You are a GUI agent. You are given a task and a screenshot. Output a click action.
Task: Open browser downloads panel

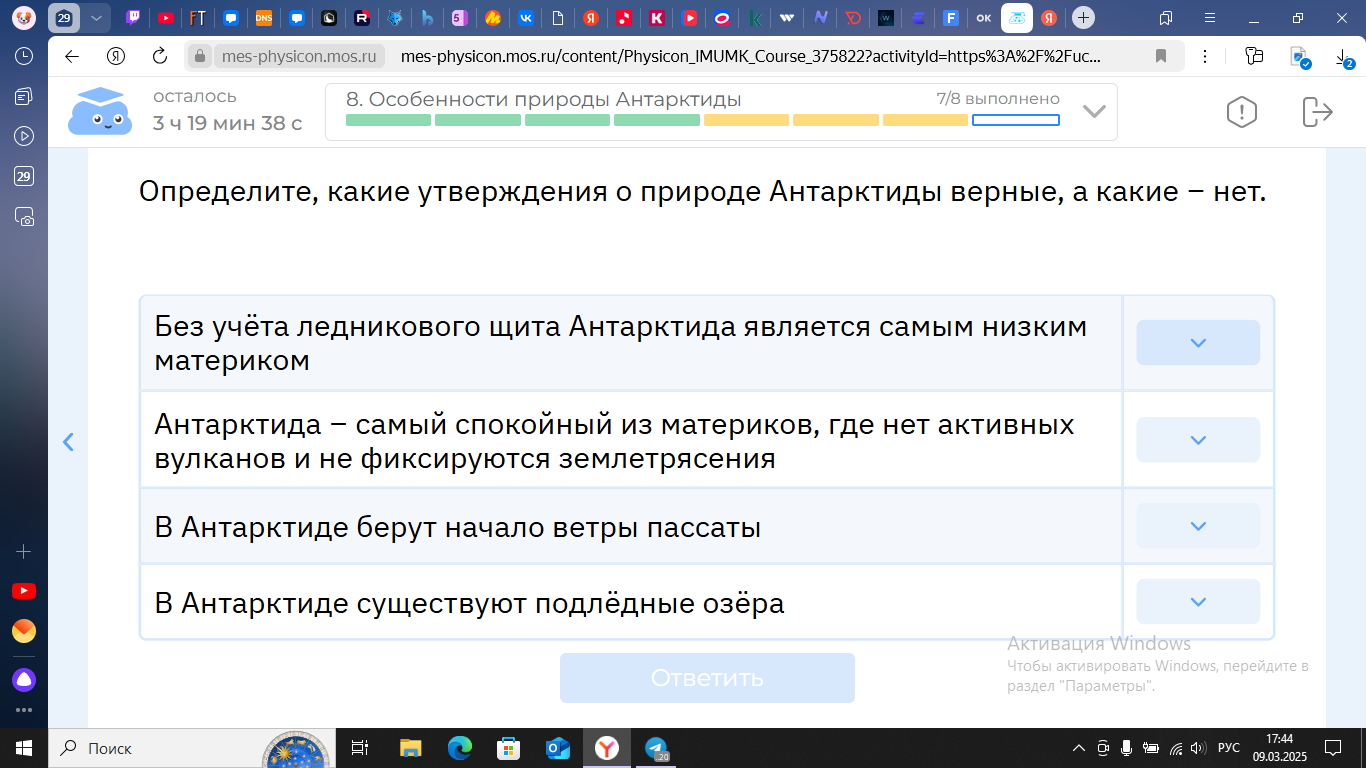pyautogui.click(x=1344, y=58)
